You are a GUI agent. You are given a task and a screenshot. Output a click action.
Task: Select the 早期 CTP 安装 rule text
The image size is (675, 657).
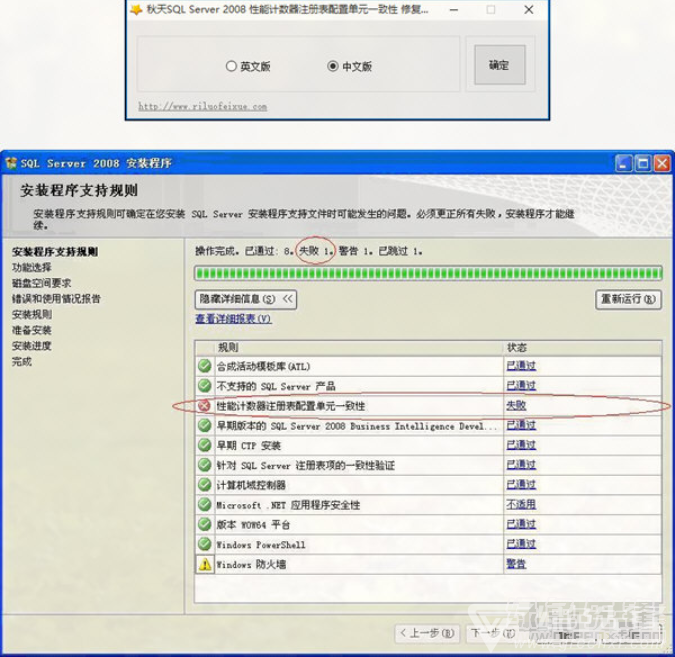pos(248,446)
